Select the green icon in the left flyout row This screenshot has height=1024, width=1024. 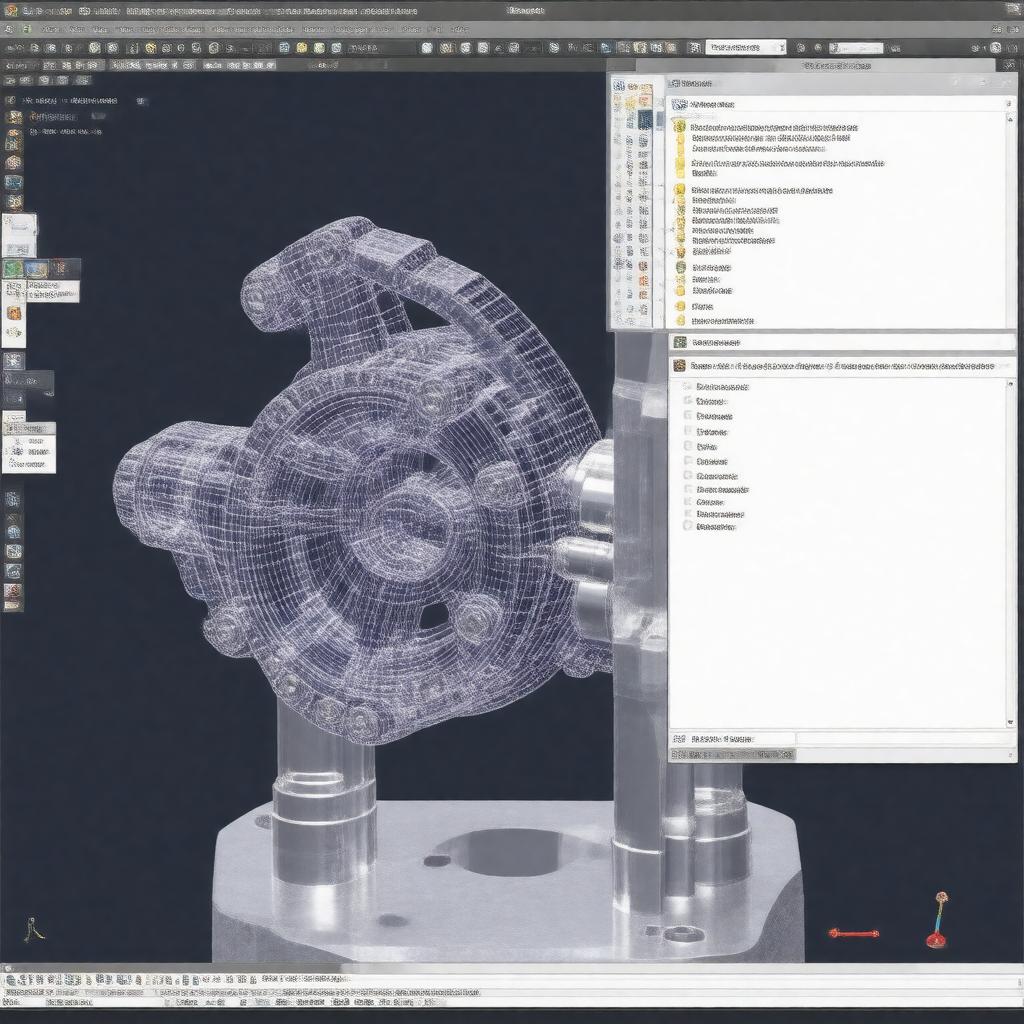pos(13,268)
